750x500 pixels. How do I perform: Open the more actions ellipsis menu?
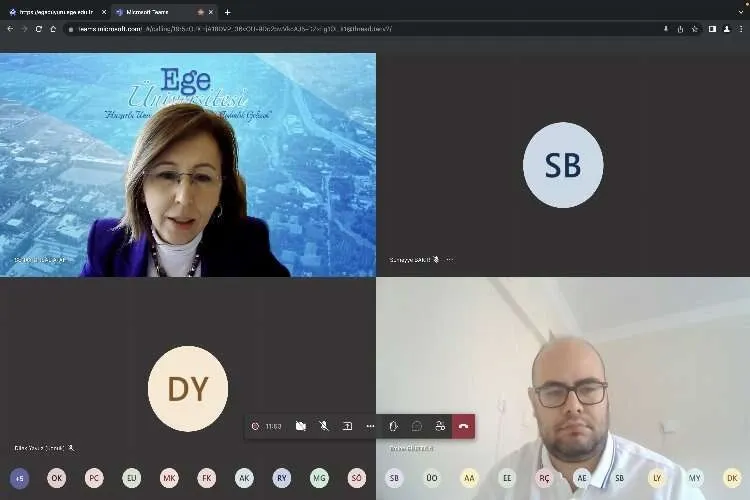click(x=370, y=426)
